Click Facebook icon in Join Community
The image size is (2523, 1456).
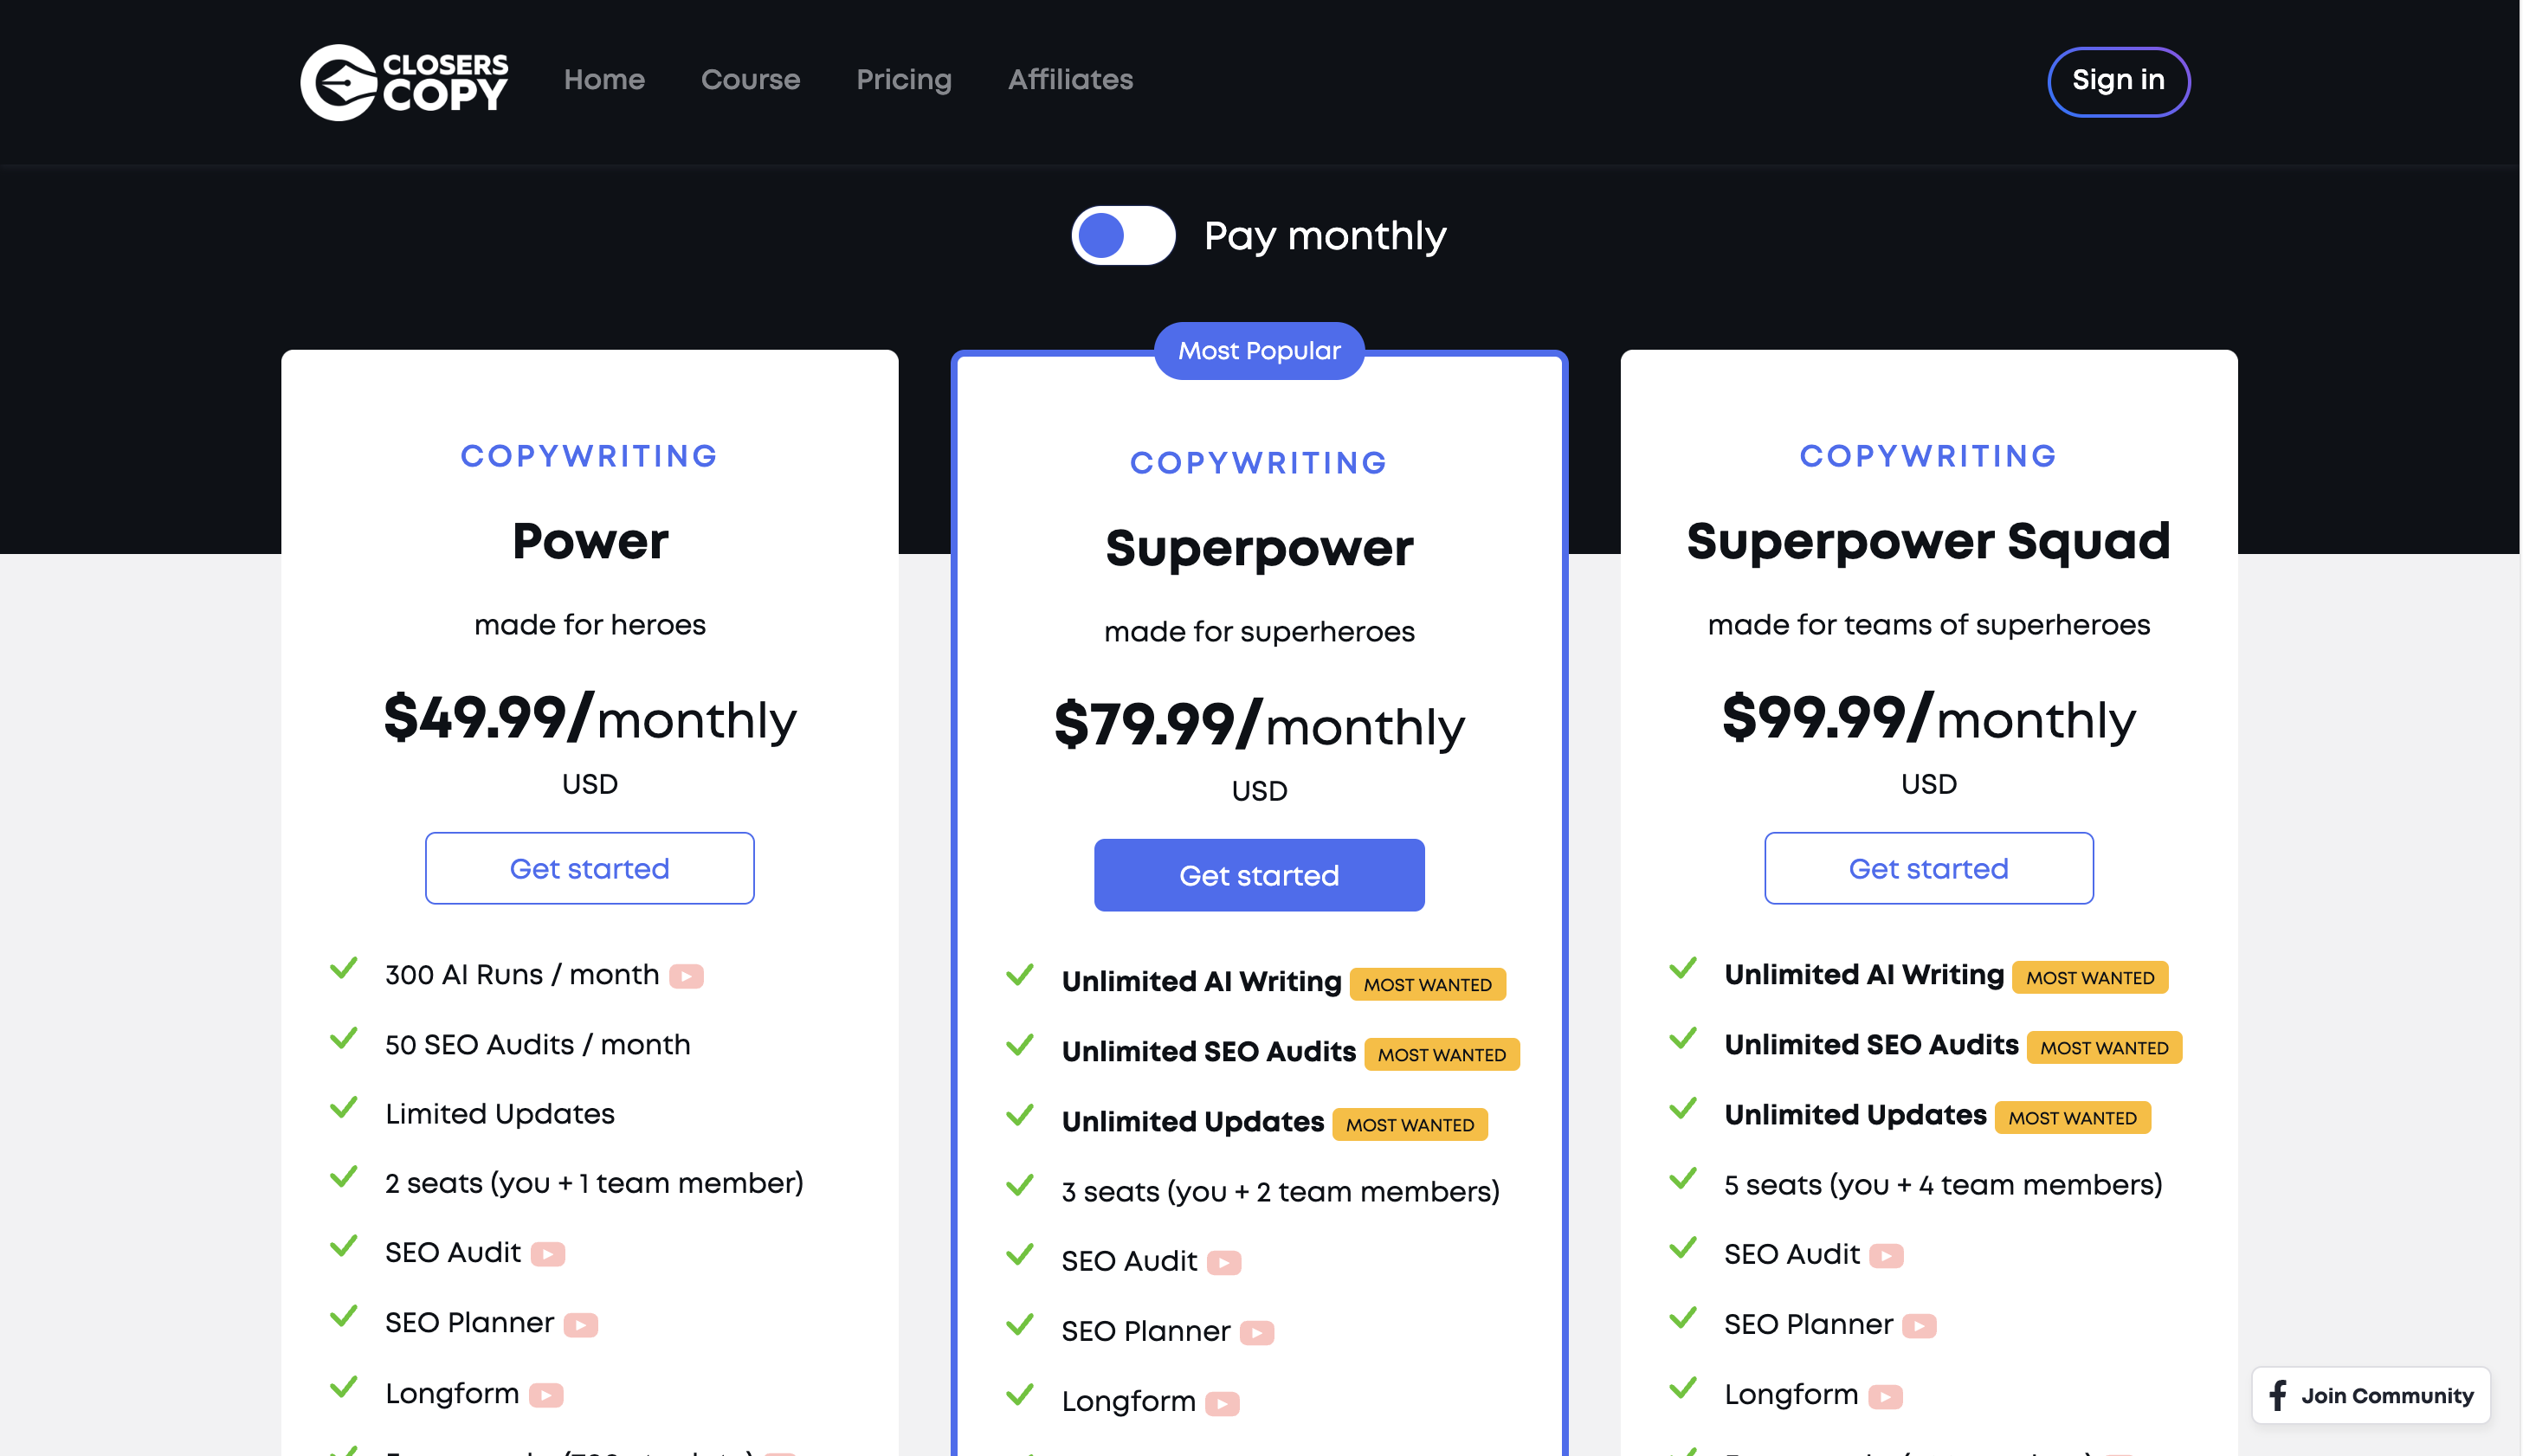coord(2278,1395)
